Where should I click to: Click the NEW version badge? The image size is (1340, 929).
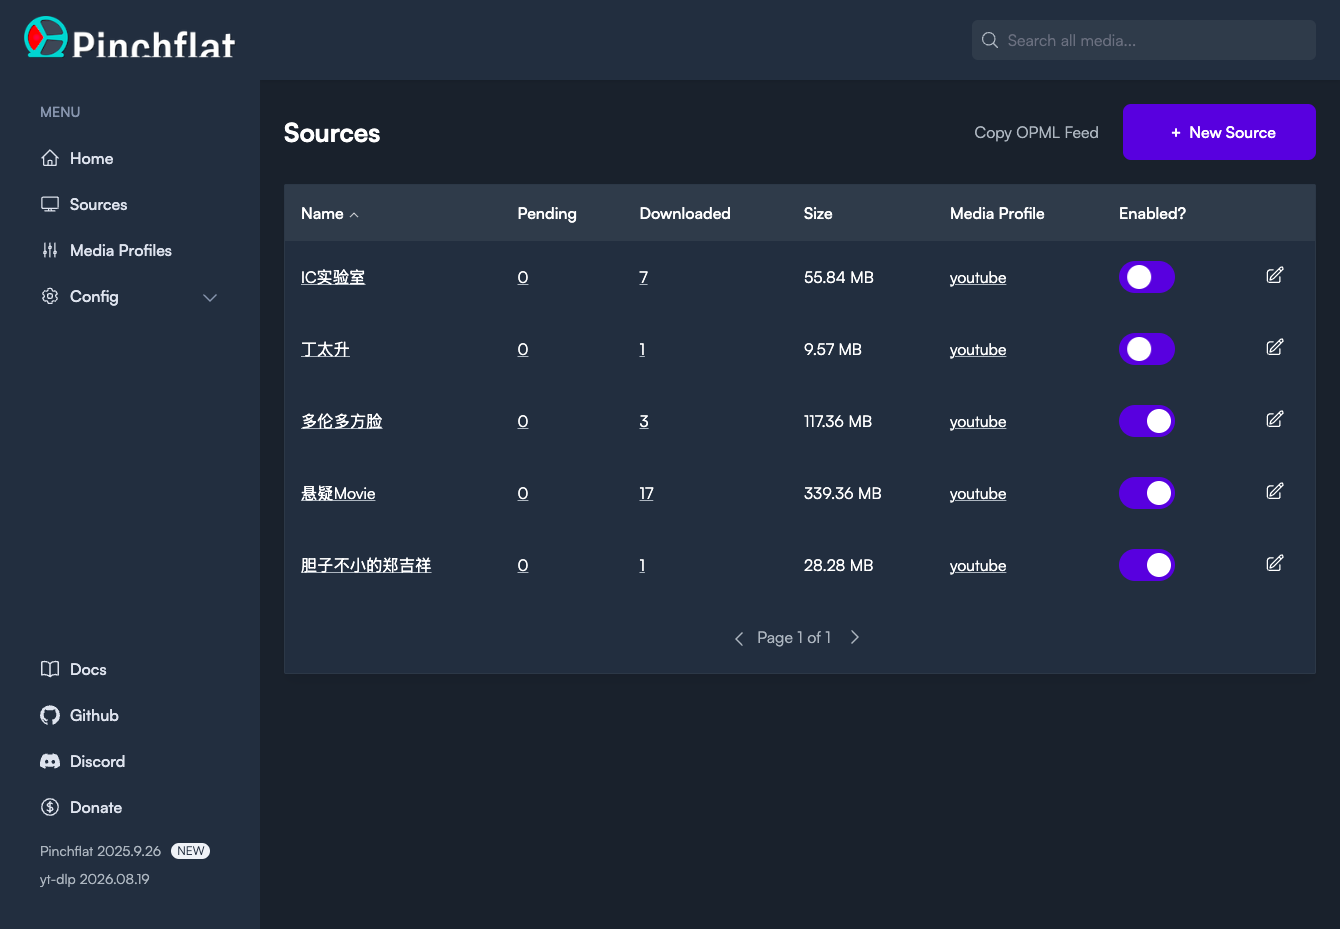(190, 851)
